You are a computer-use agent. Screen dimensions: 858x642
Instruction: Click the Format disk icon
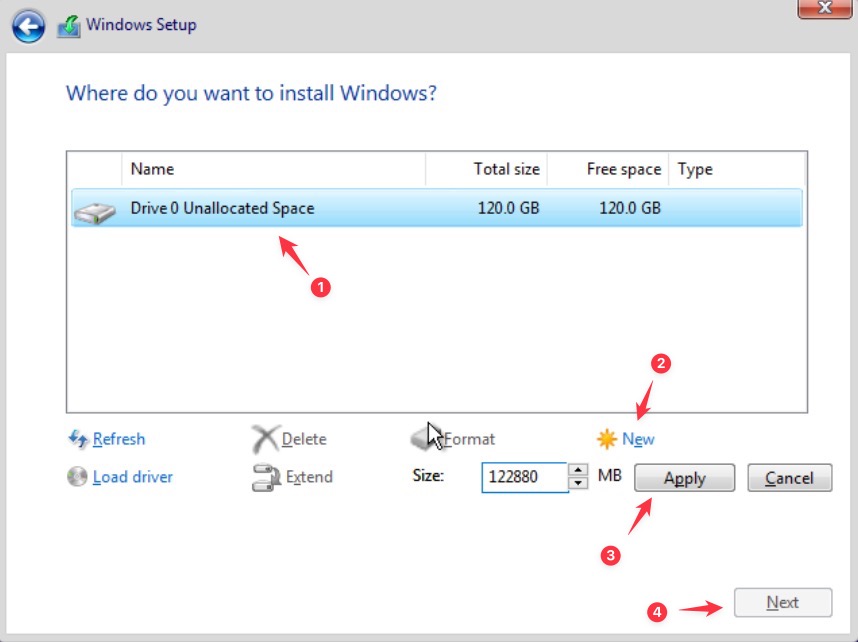(425, 438)
